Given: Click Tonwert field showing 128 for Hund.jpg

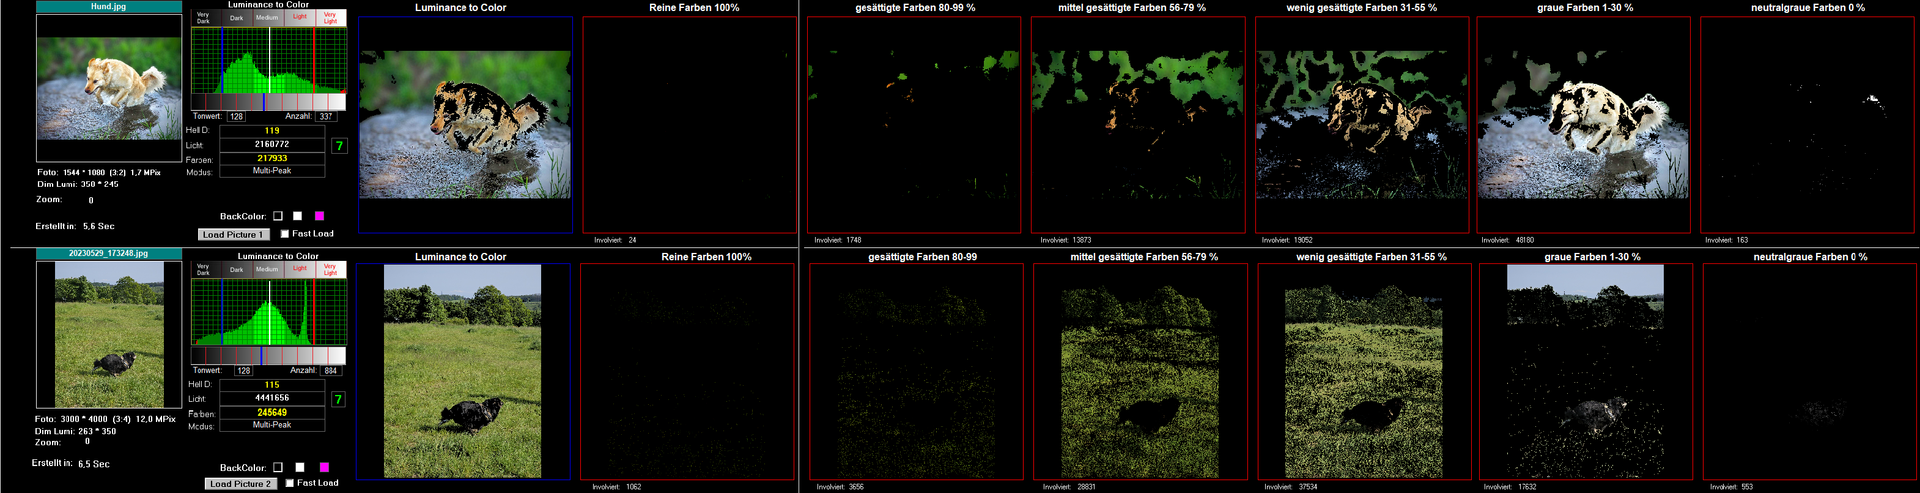Looking at the screenshot, I should point(237,117).
